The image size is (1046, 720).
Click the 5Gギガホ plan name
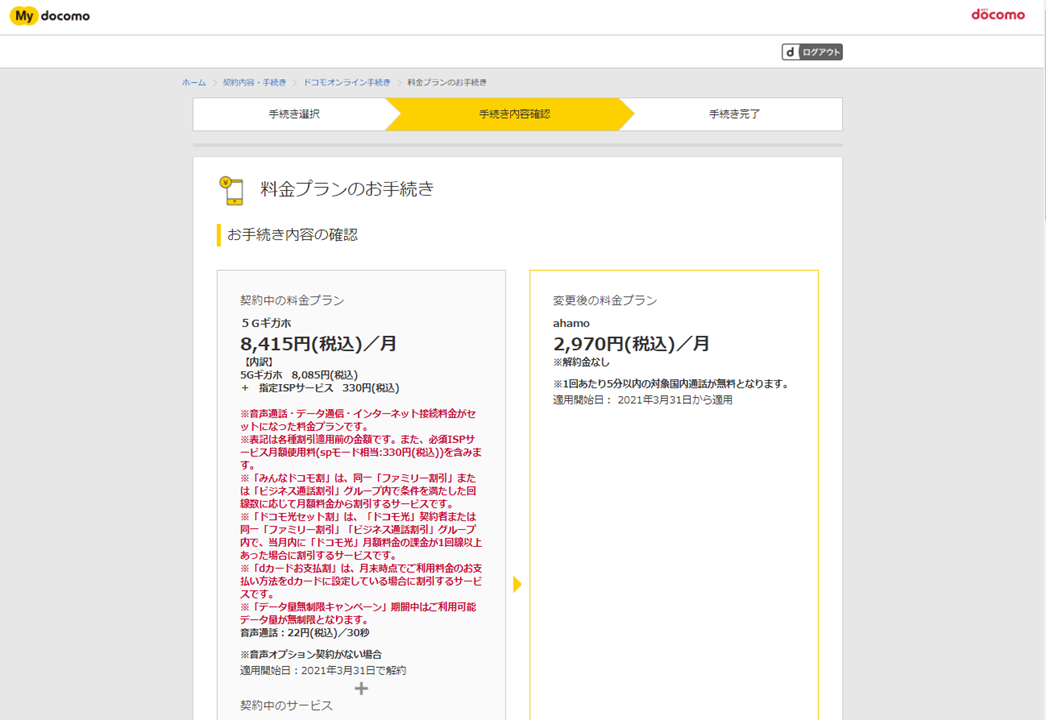click(266, 323)
